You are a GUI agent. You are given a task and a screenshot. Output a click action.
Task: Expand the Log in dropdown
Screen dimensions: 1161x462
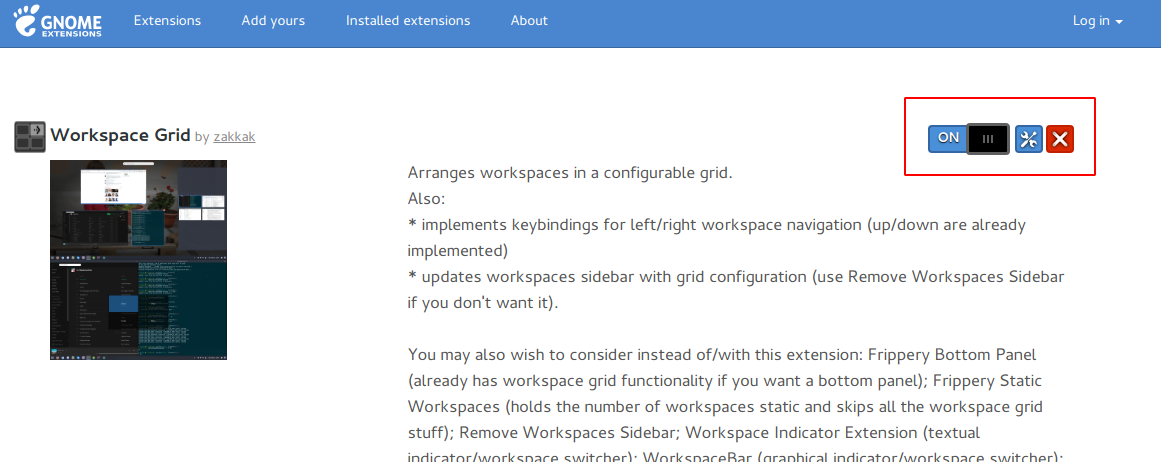point(1097,21)
